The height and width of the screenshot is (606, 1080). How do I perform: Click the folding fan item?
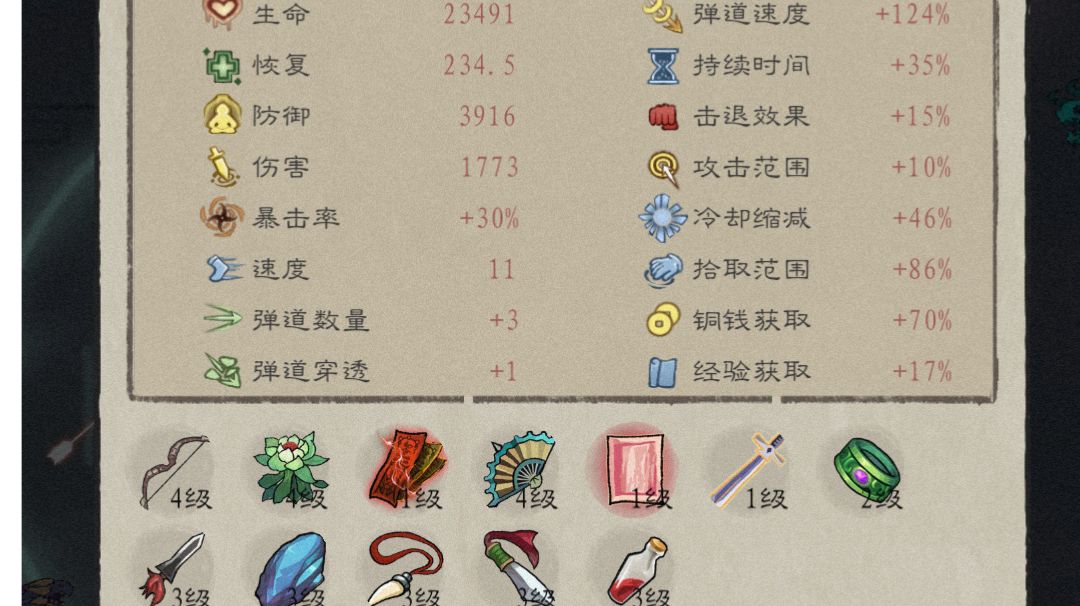[x=519, y=470]
